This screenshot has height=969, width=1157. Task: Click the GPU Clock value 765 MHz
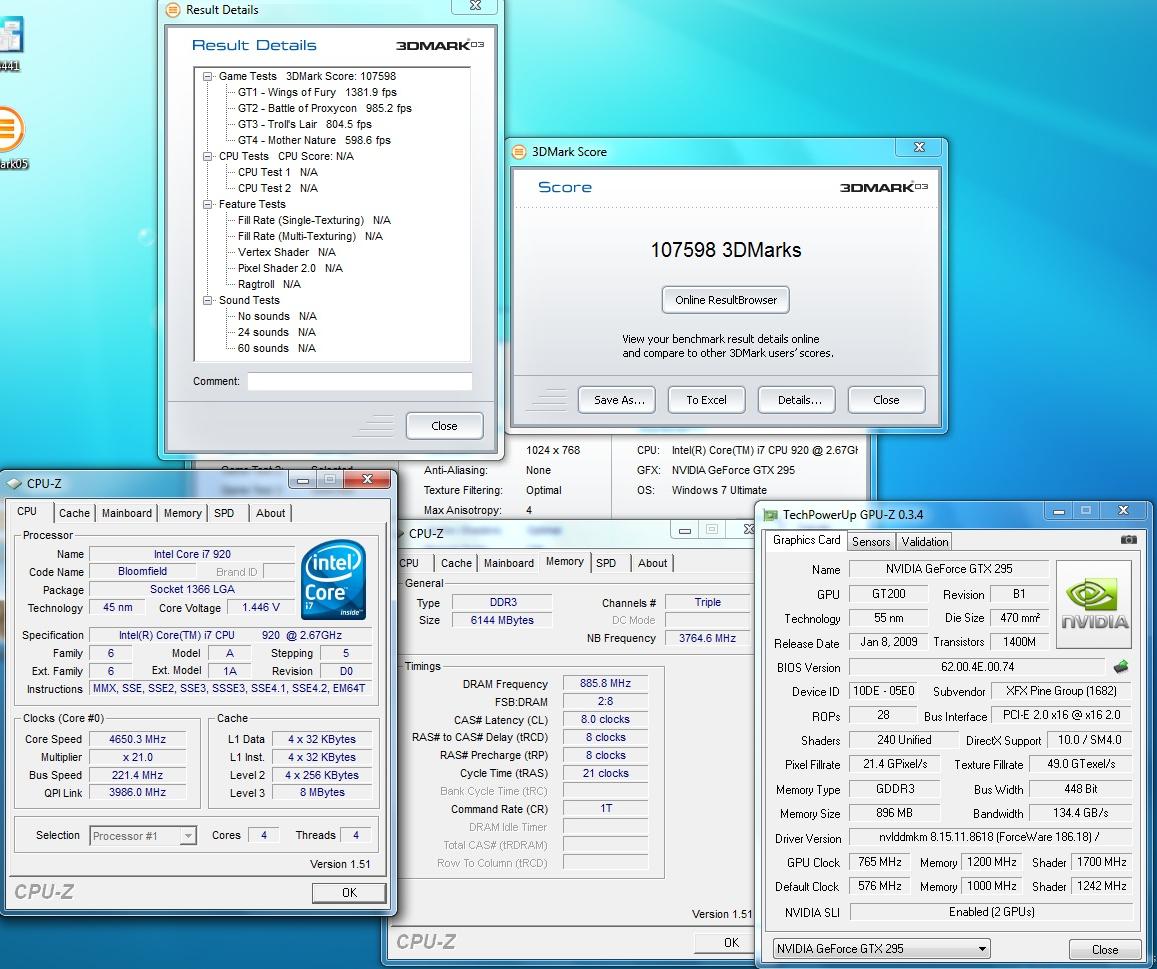click(880, 862)
